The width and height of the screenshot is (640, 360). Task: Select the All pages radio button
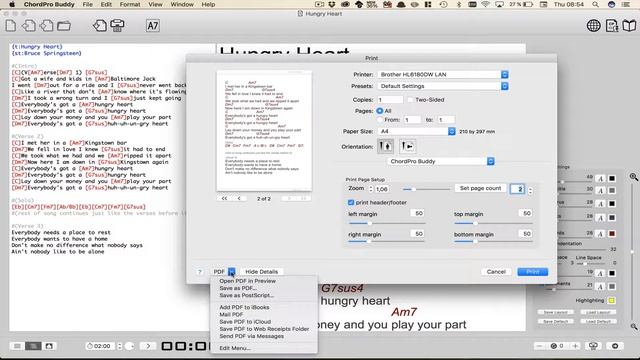tap(380, 111)
